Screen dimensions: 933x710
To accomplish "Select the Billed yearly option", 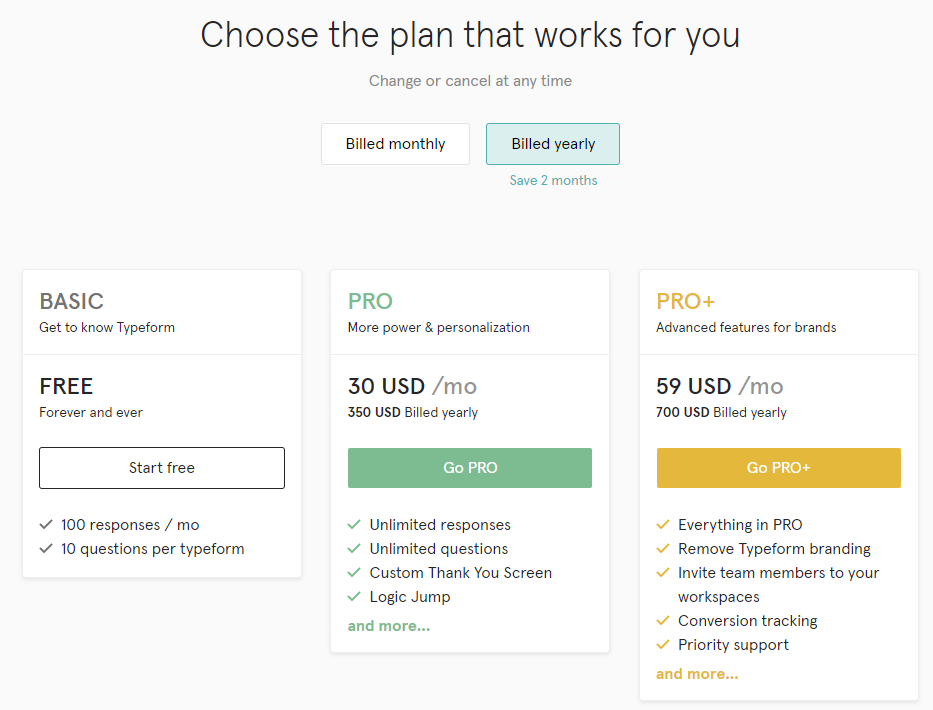I will (x=553, y=144).
